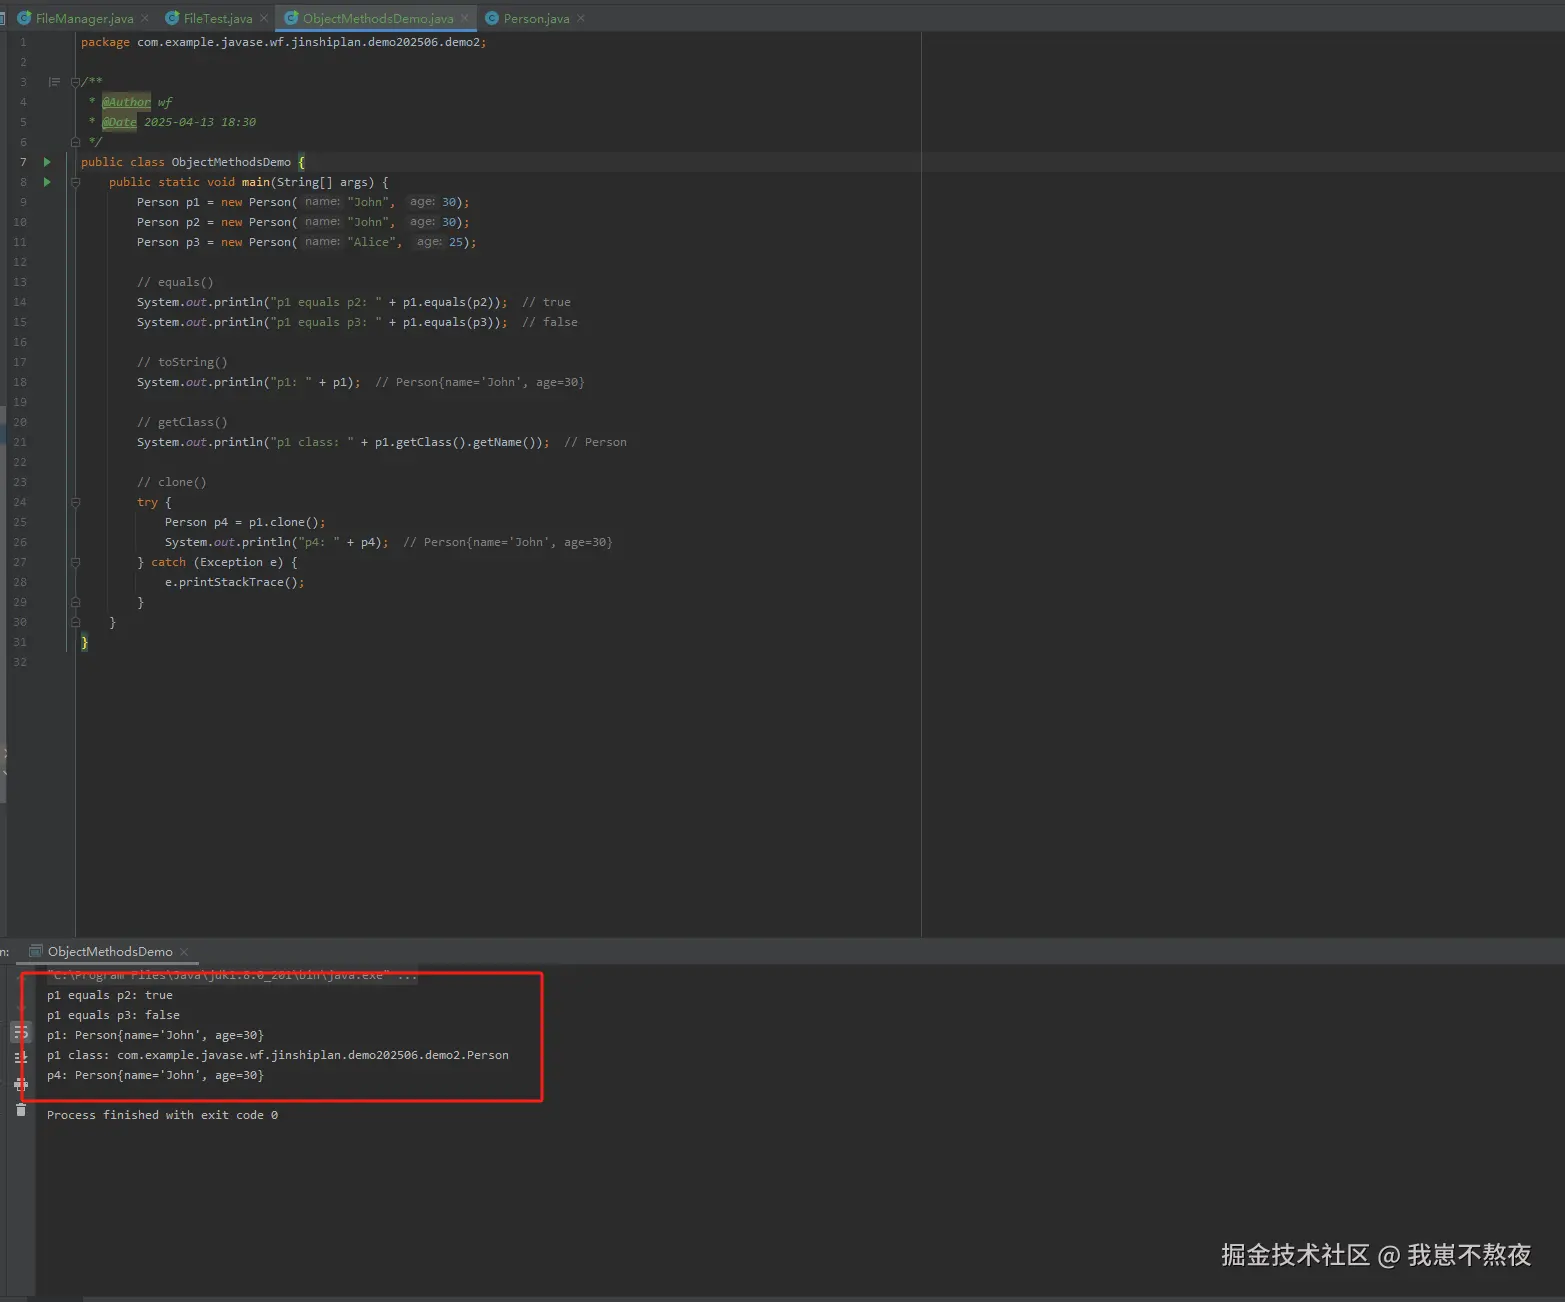The height and width of the screenshot is (1302, 1565).
Task: Close the FileManager.java editor tab
Action: (145, 18)
